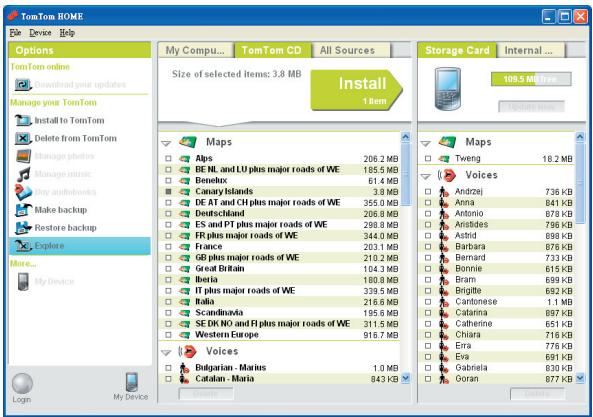This screenshot has height=417, width=593.
Task: Click the 109.5 MB free space bar
Action: (531, 79)
